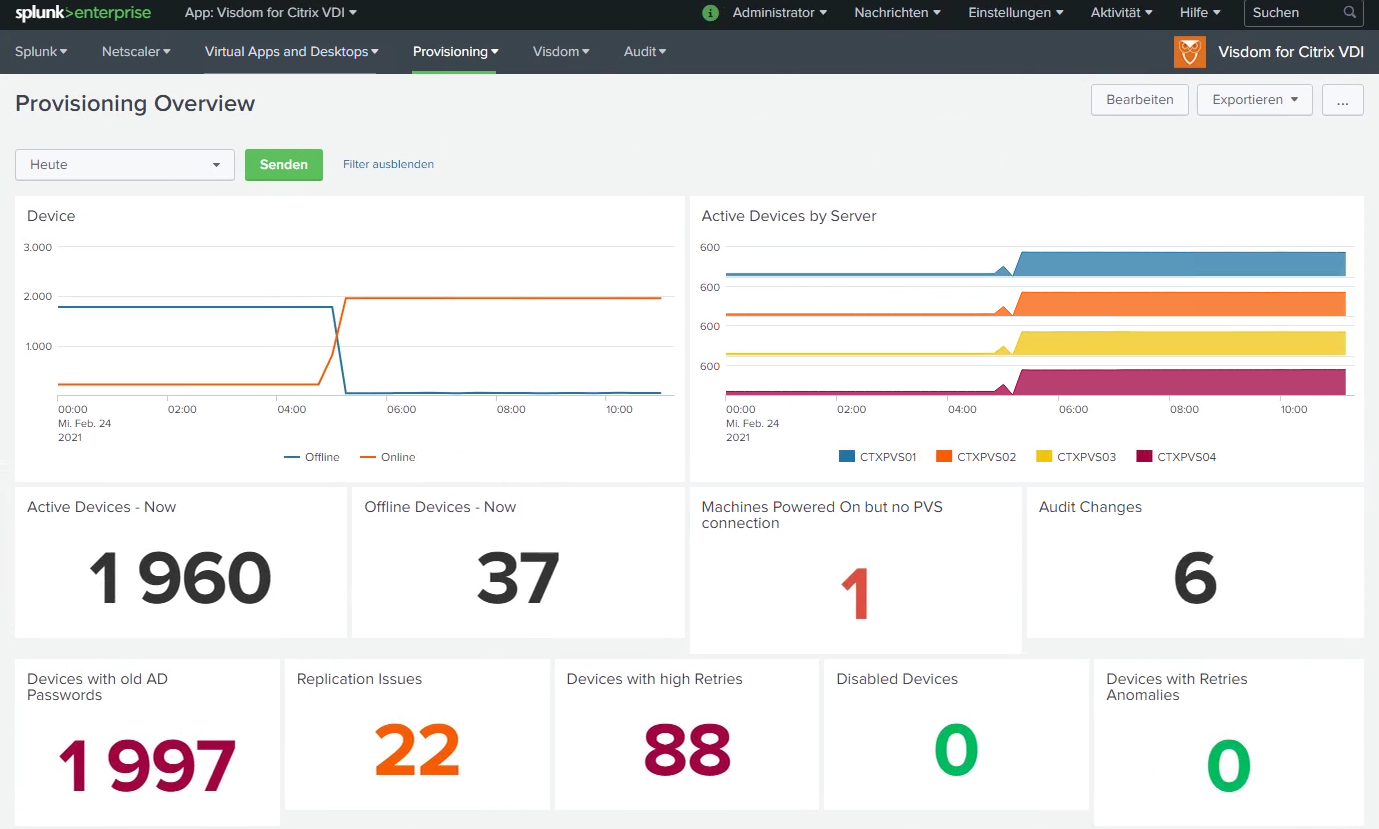Click the Active Devices by Server heading

point(789,216)
